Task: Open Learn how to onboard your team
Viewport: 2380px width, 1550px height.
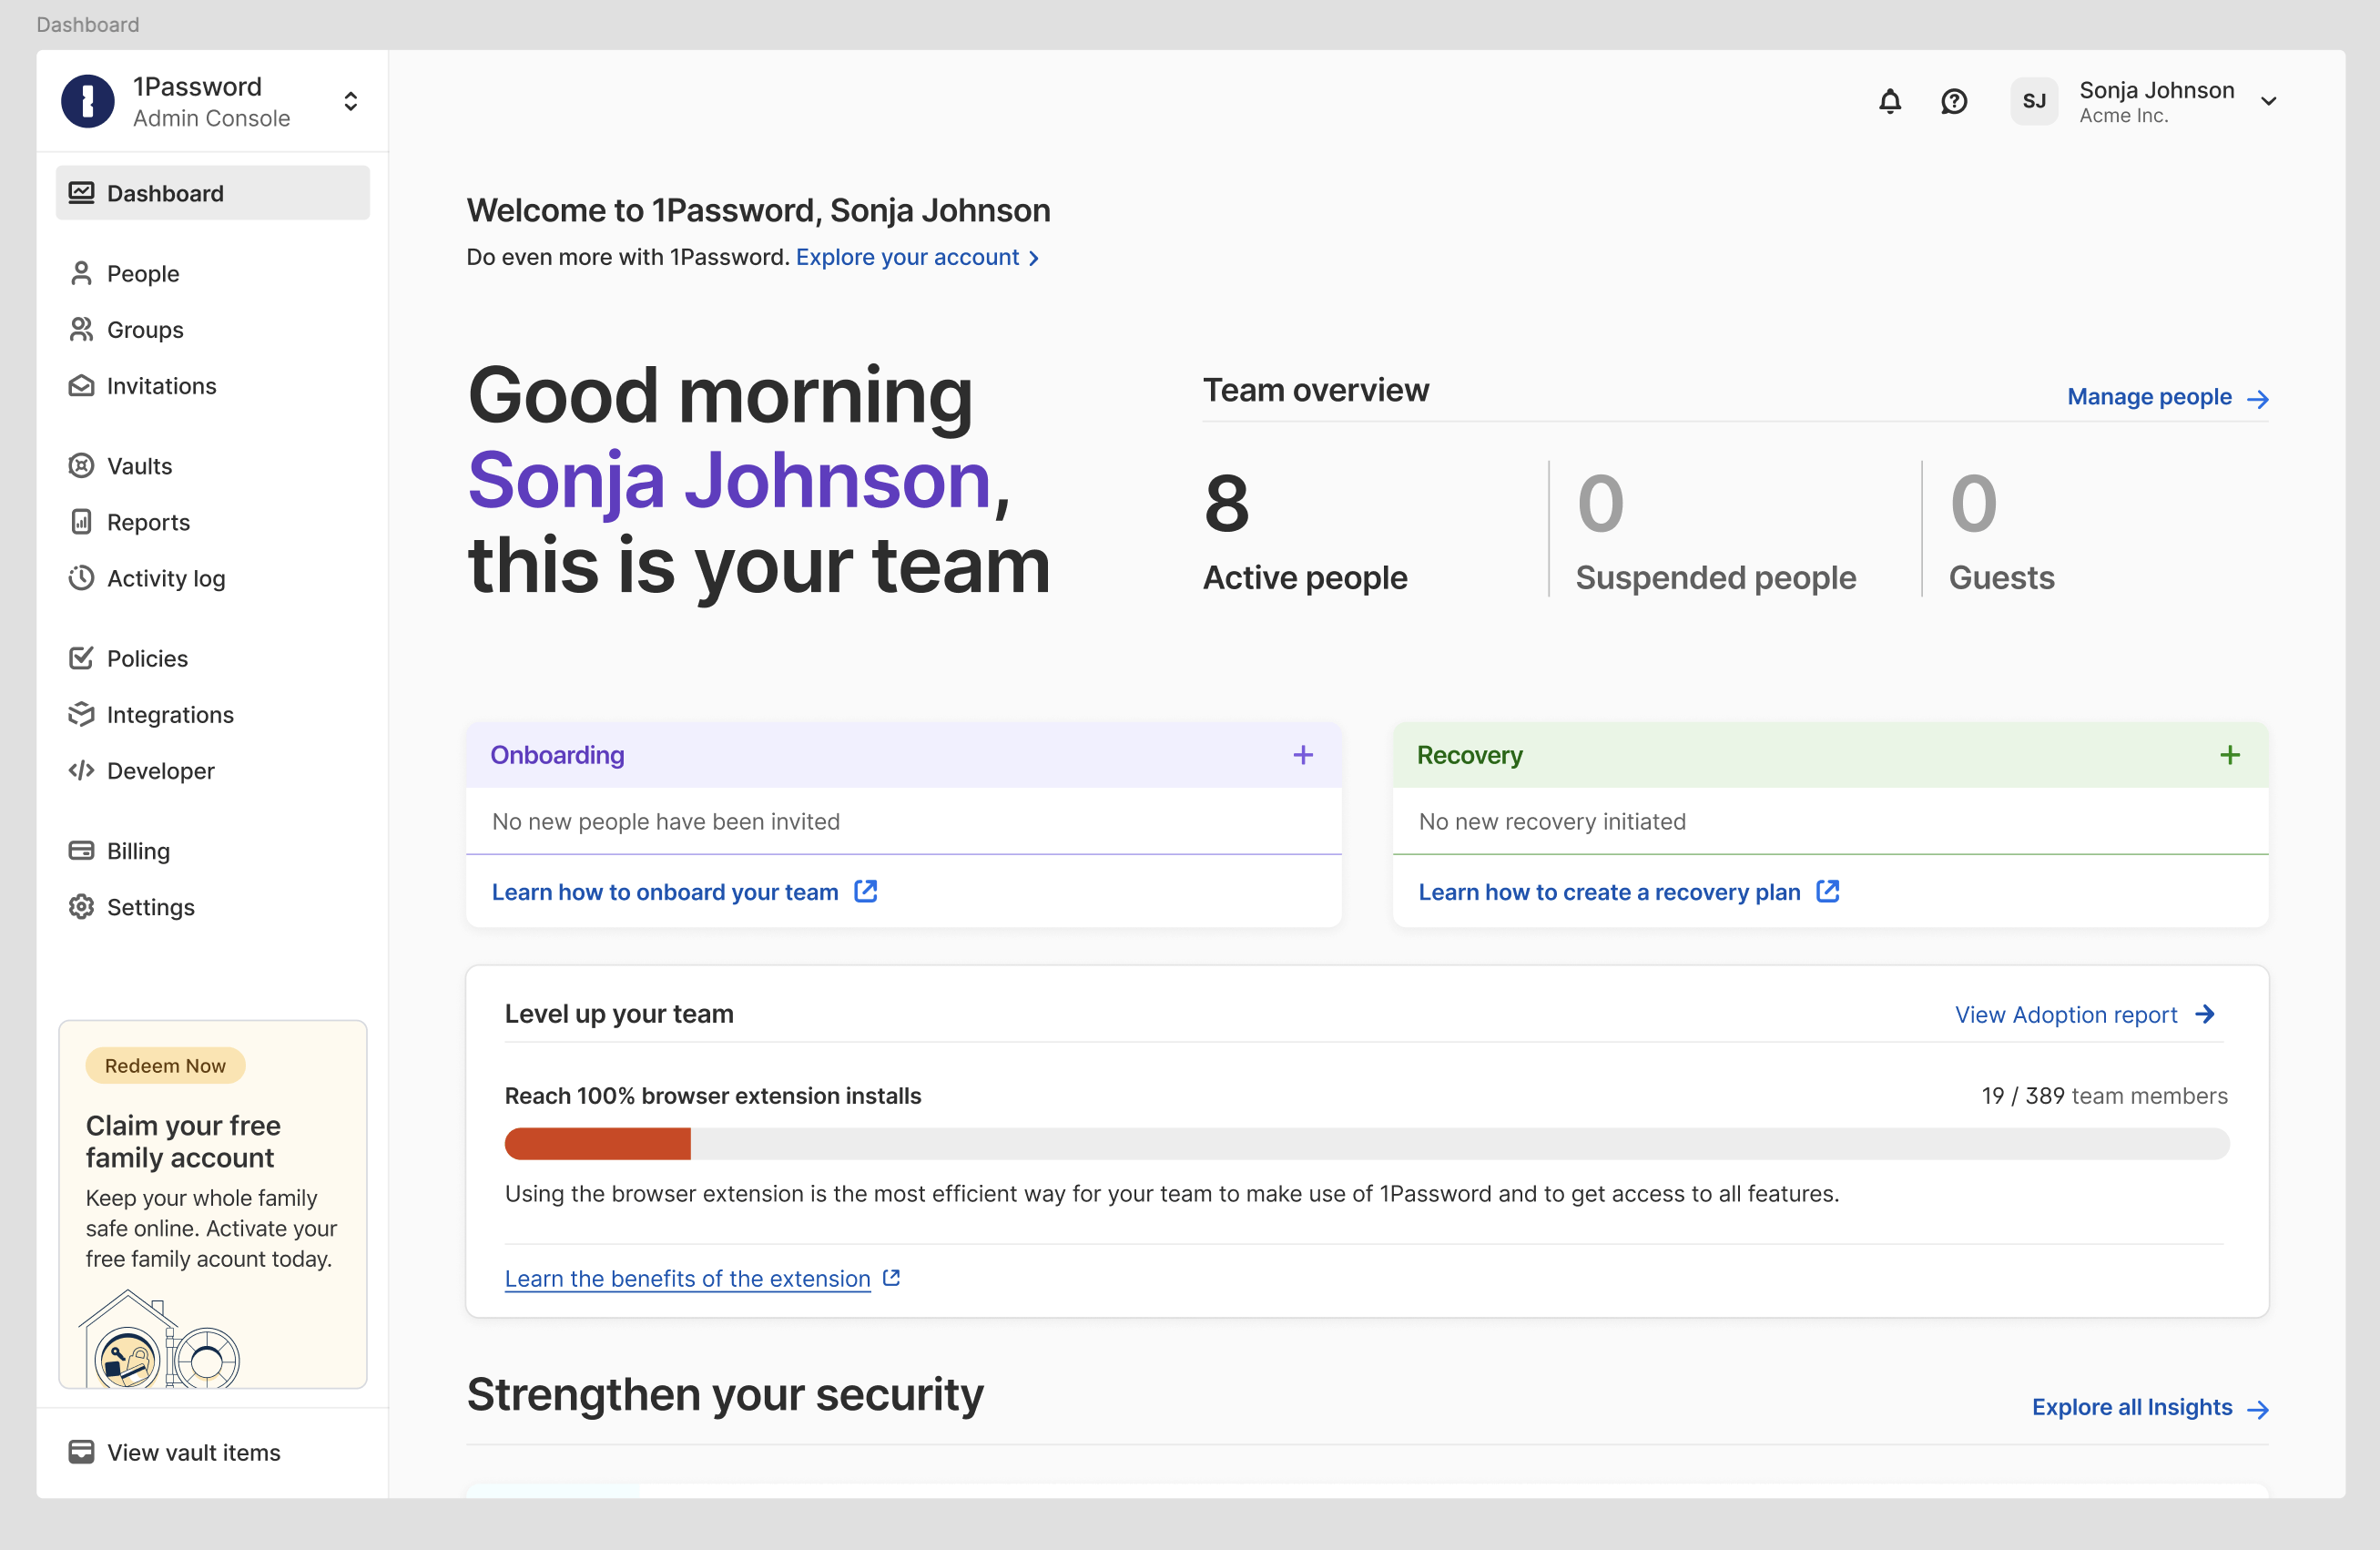Action: click(x=666, y=892)
